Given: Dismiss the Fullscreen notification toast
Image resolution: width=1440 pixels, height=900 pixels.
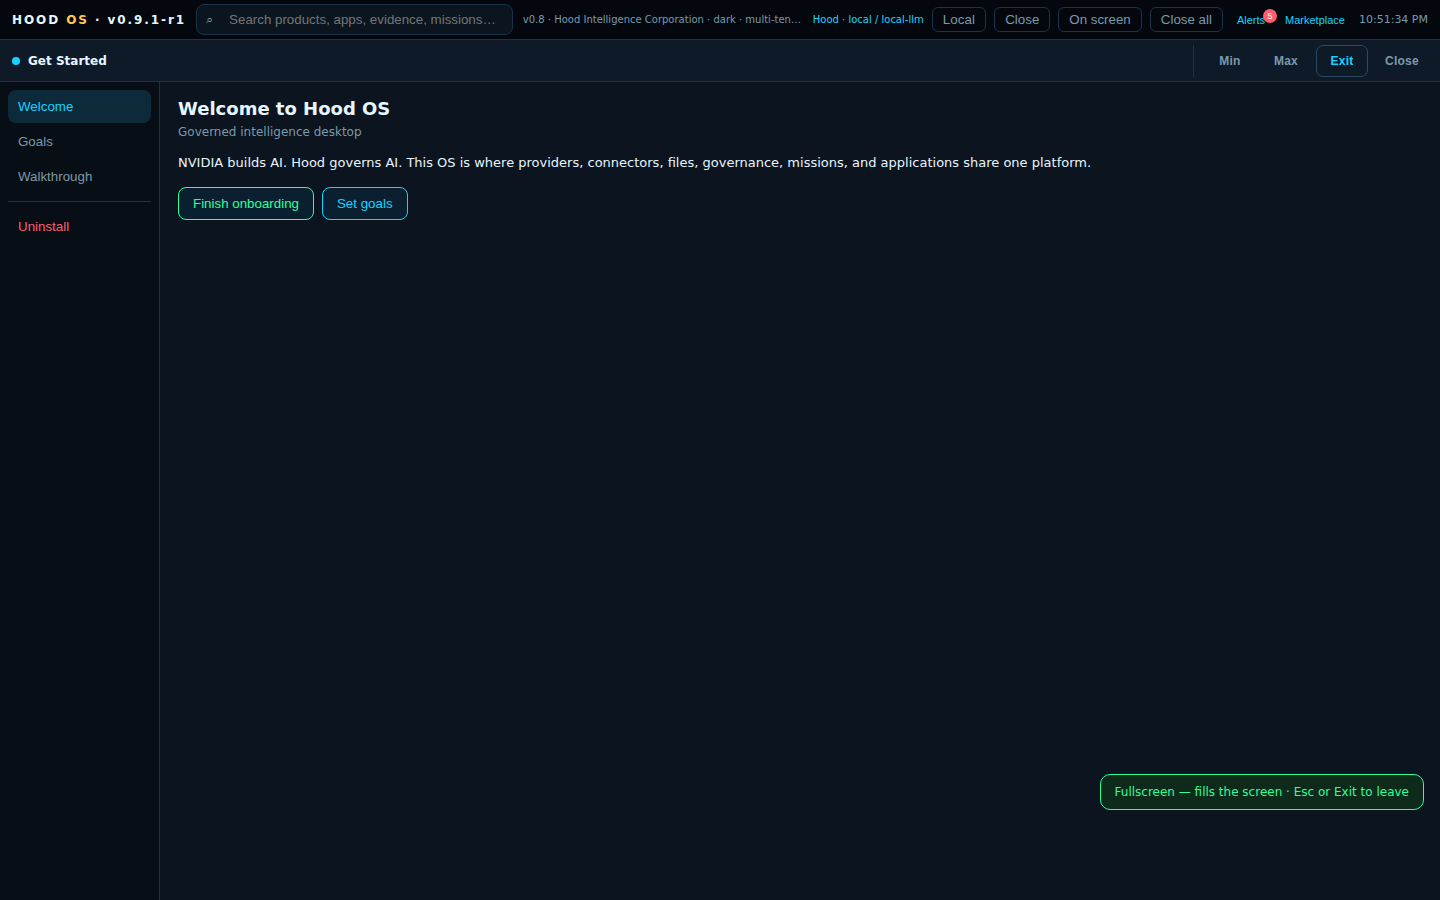Looking at the screenshot, I should pos(1262,792).
